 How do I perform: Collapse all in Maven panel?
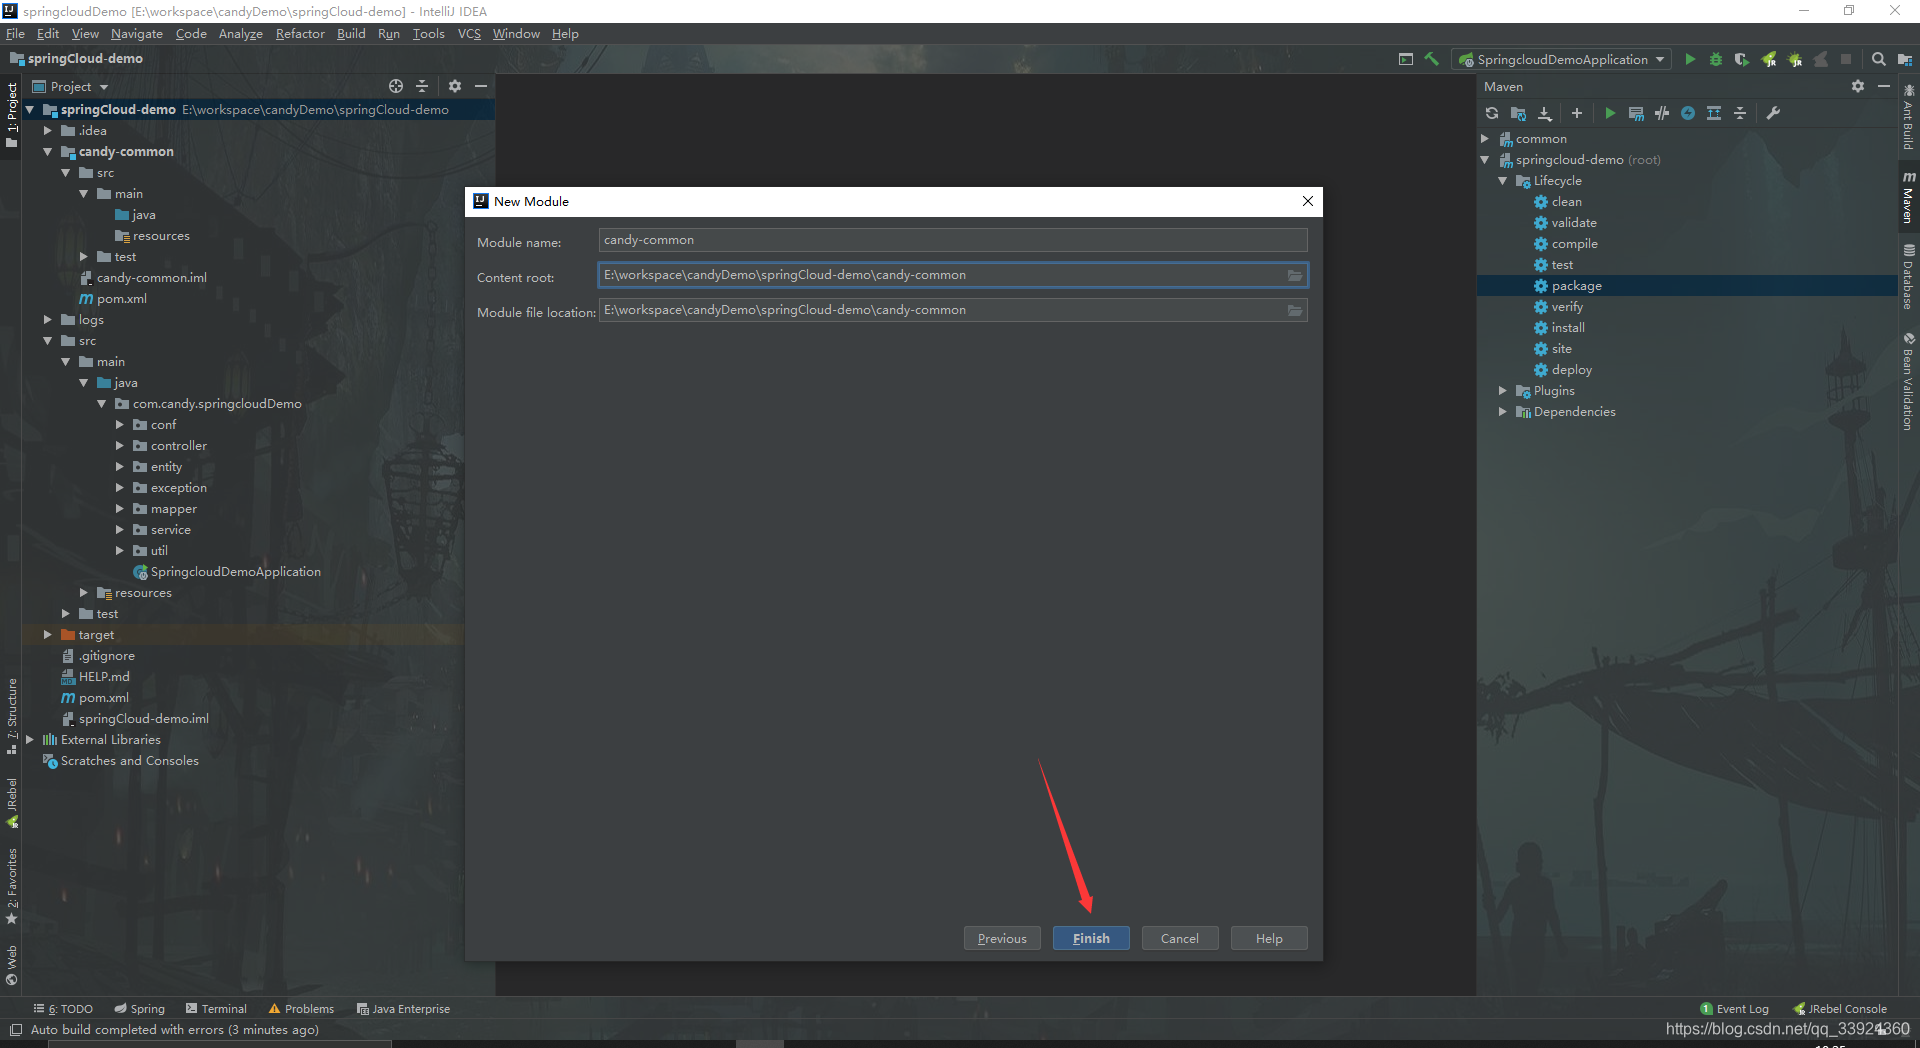1740,113
